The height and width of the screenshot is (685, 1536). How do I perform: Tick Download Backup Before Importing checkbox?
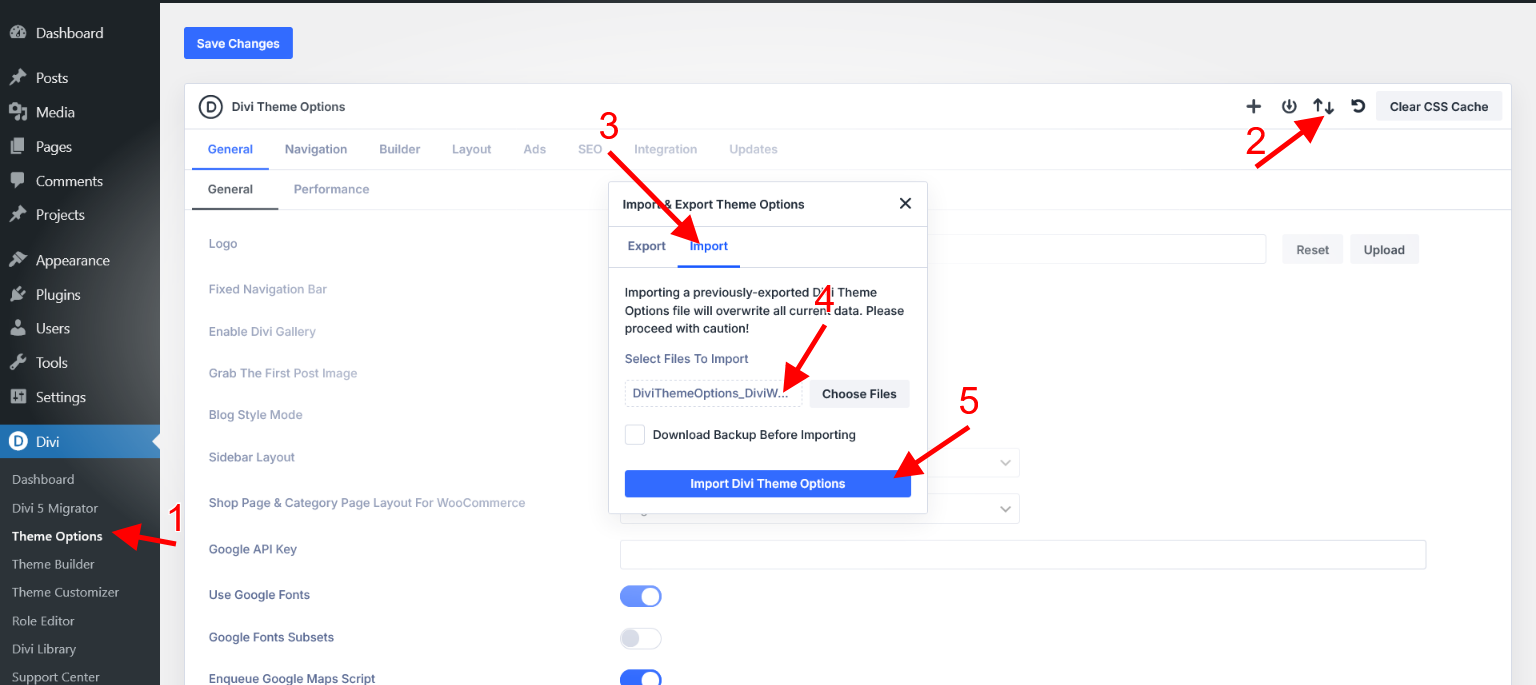coord(635,435)
